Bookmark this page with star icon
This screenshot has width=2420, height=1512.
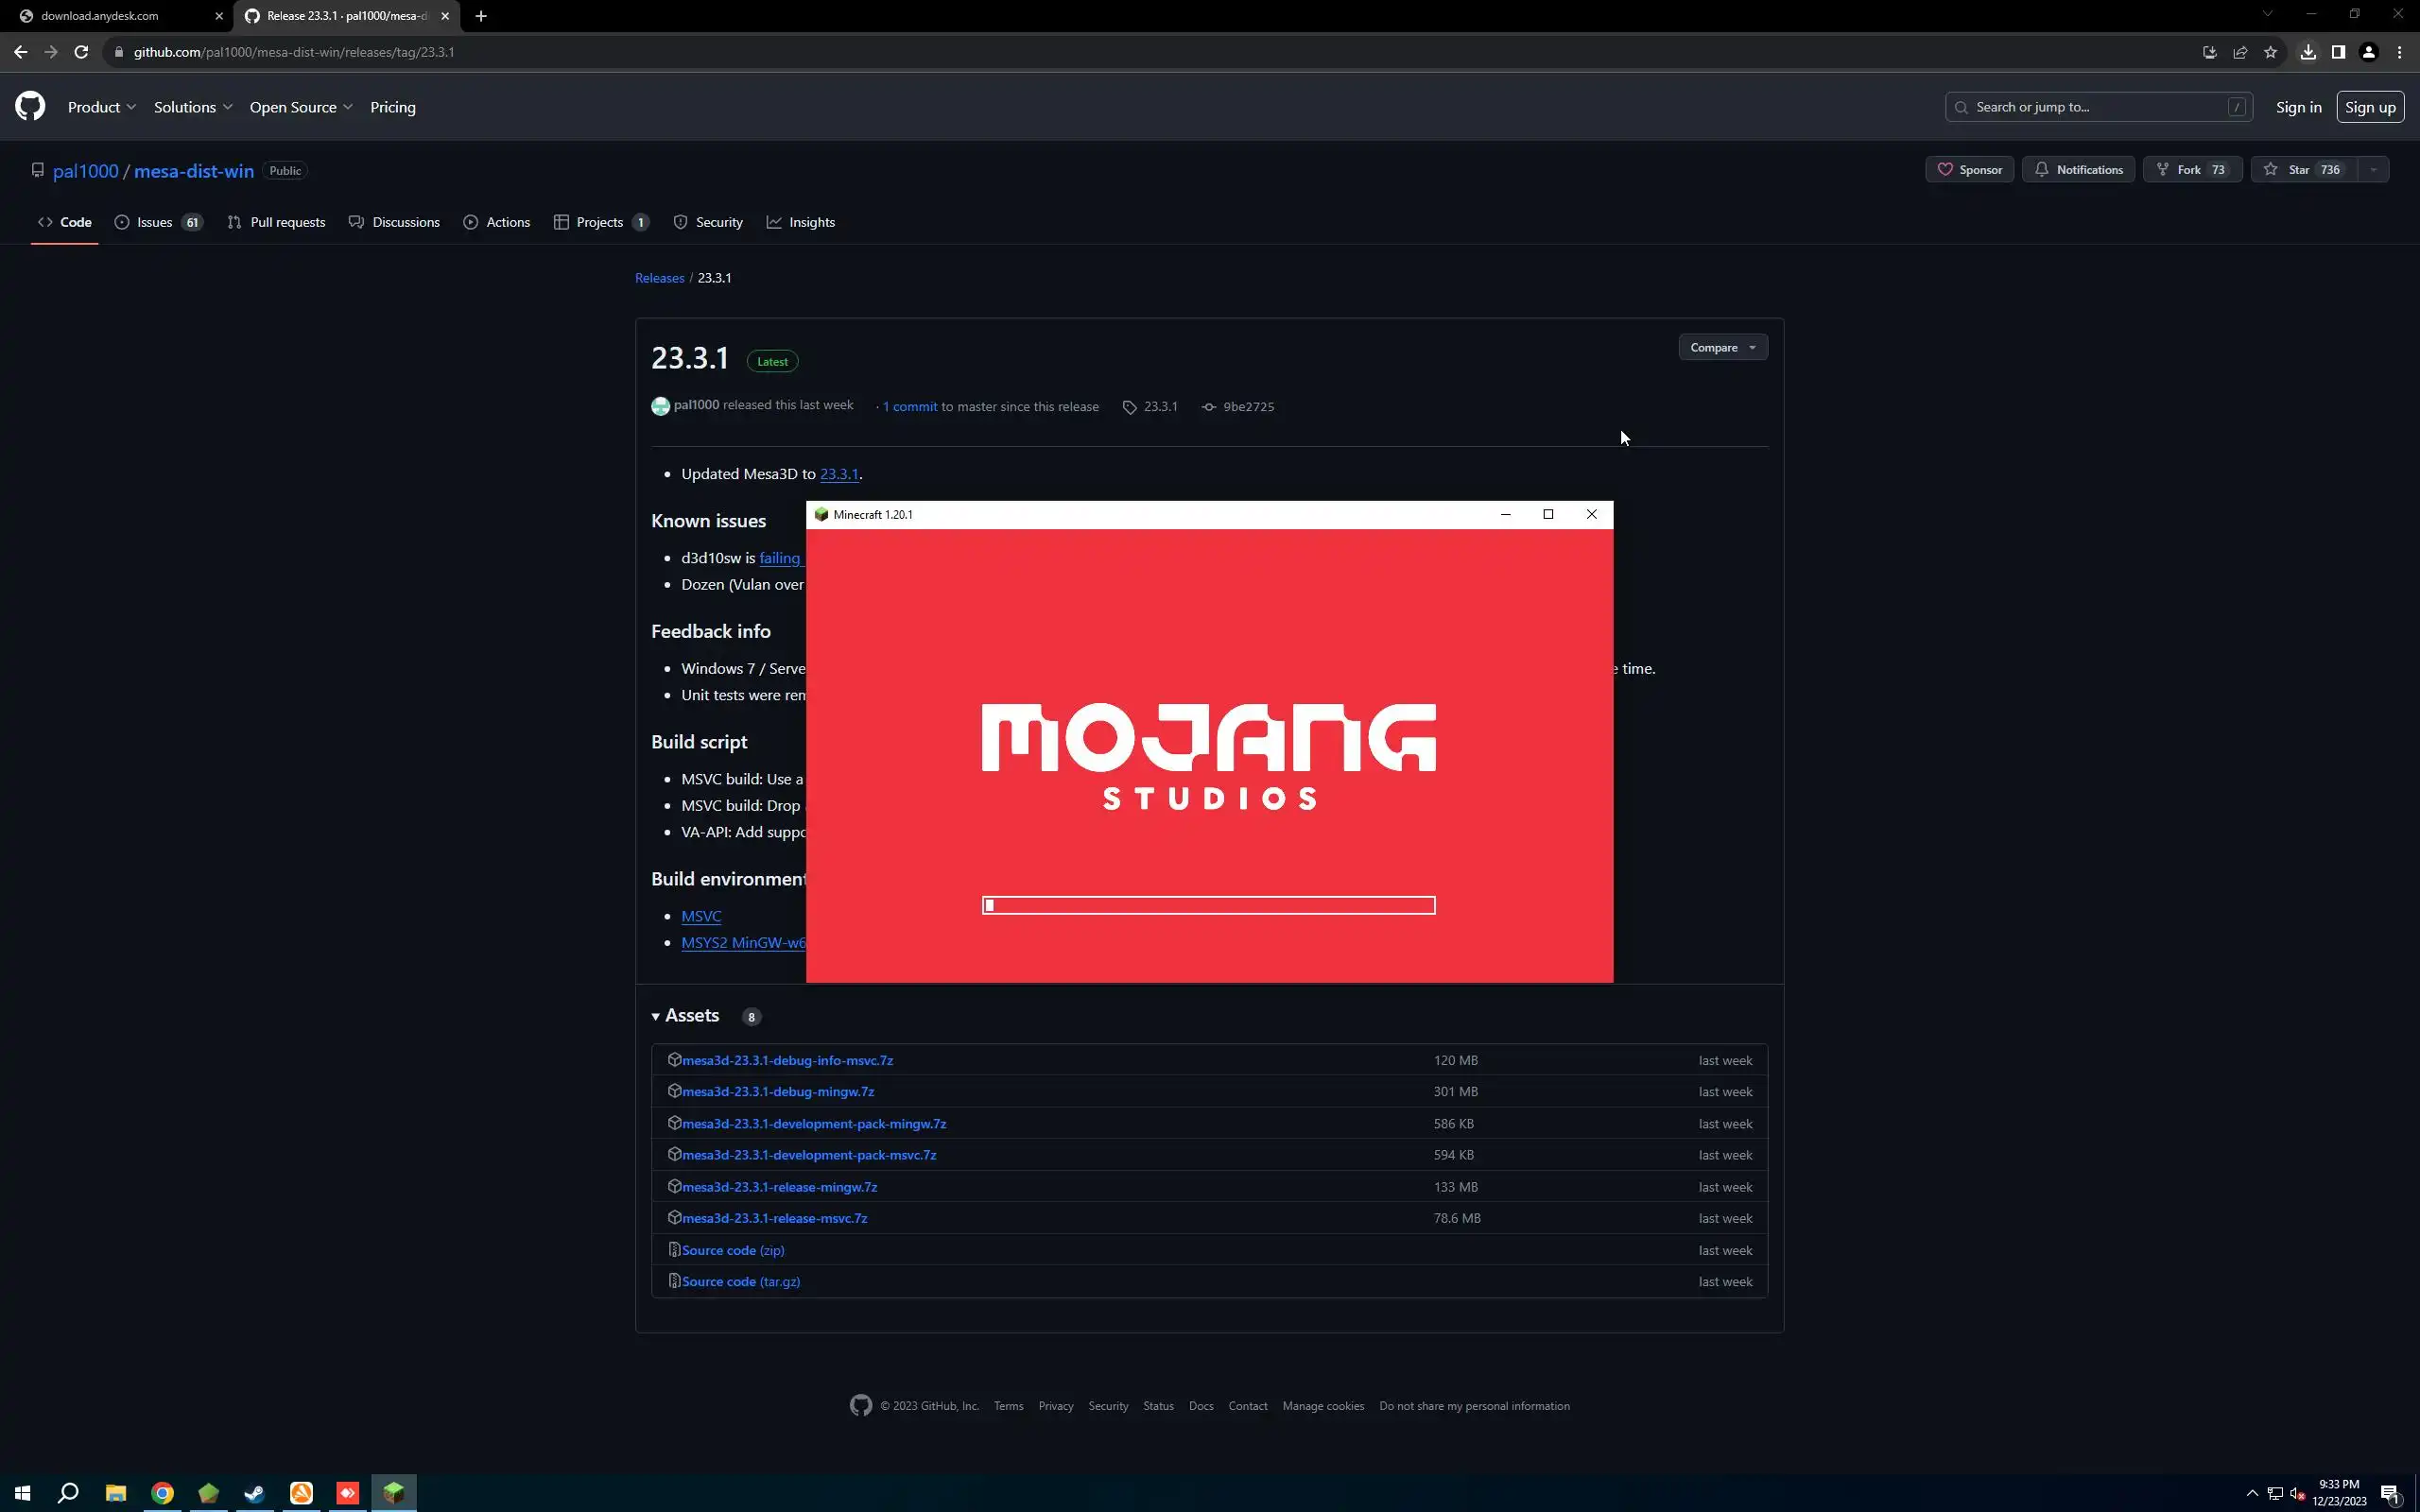tap(2270, 52)
